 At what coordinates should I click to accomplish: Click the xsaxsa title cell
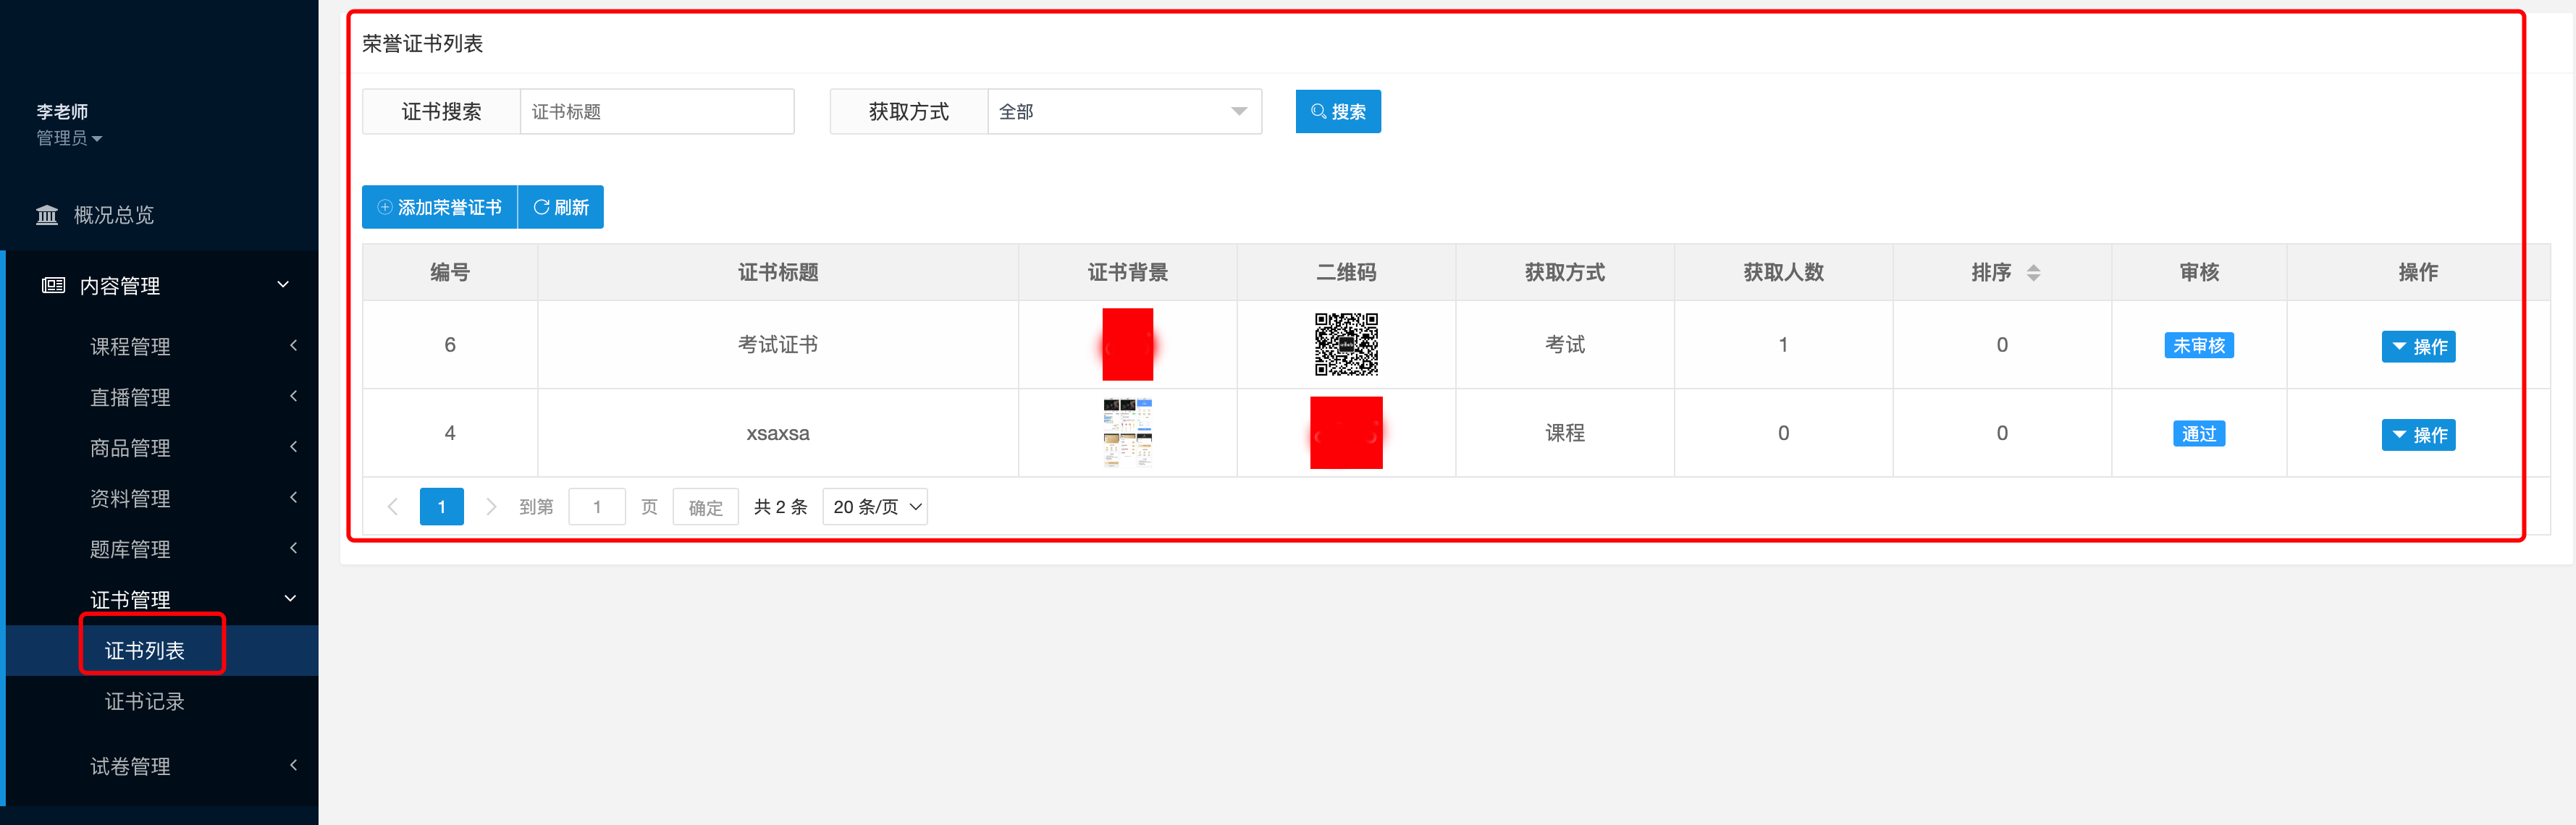pos(778,433)
